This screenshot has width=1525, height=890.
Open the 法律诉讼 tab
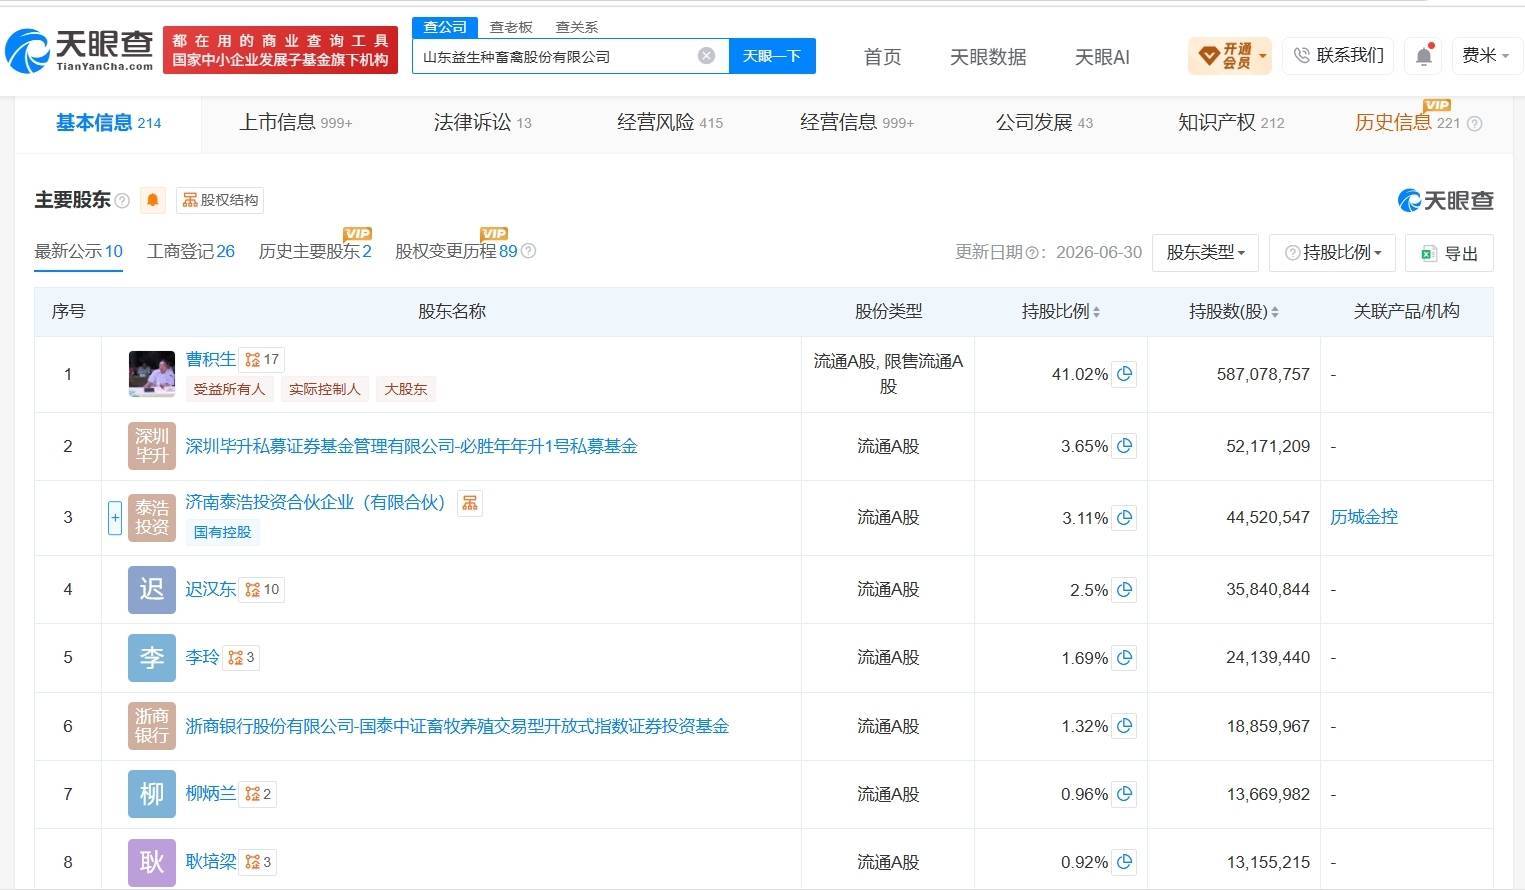click(x=482, y=123)
